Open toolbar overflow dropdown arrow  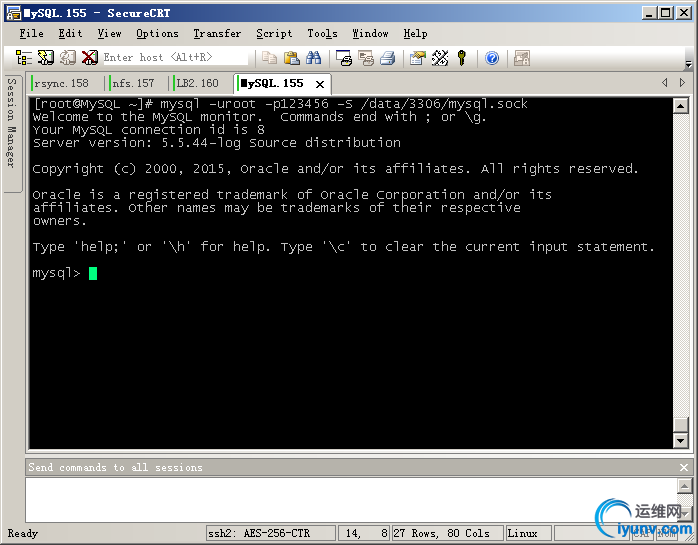pyautogui.click(x=689, y=65)
